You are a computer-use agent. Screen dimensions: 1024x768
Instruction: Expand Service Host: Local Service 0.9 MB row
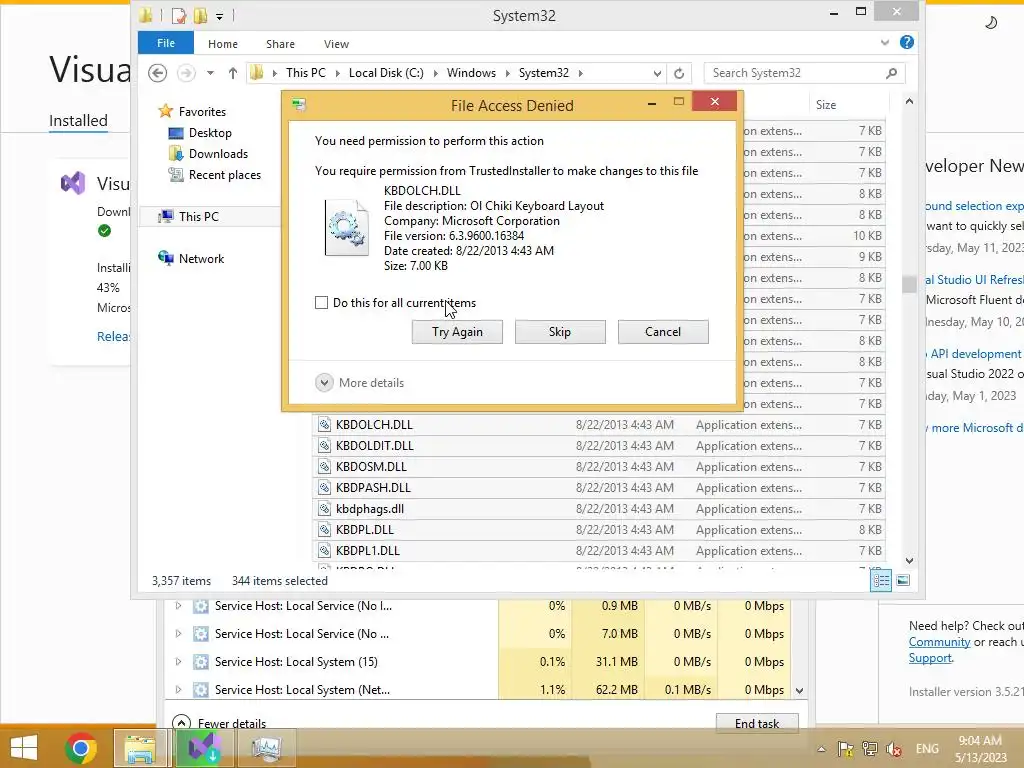tap(178, 605)
